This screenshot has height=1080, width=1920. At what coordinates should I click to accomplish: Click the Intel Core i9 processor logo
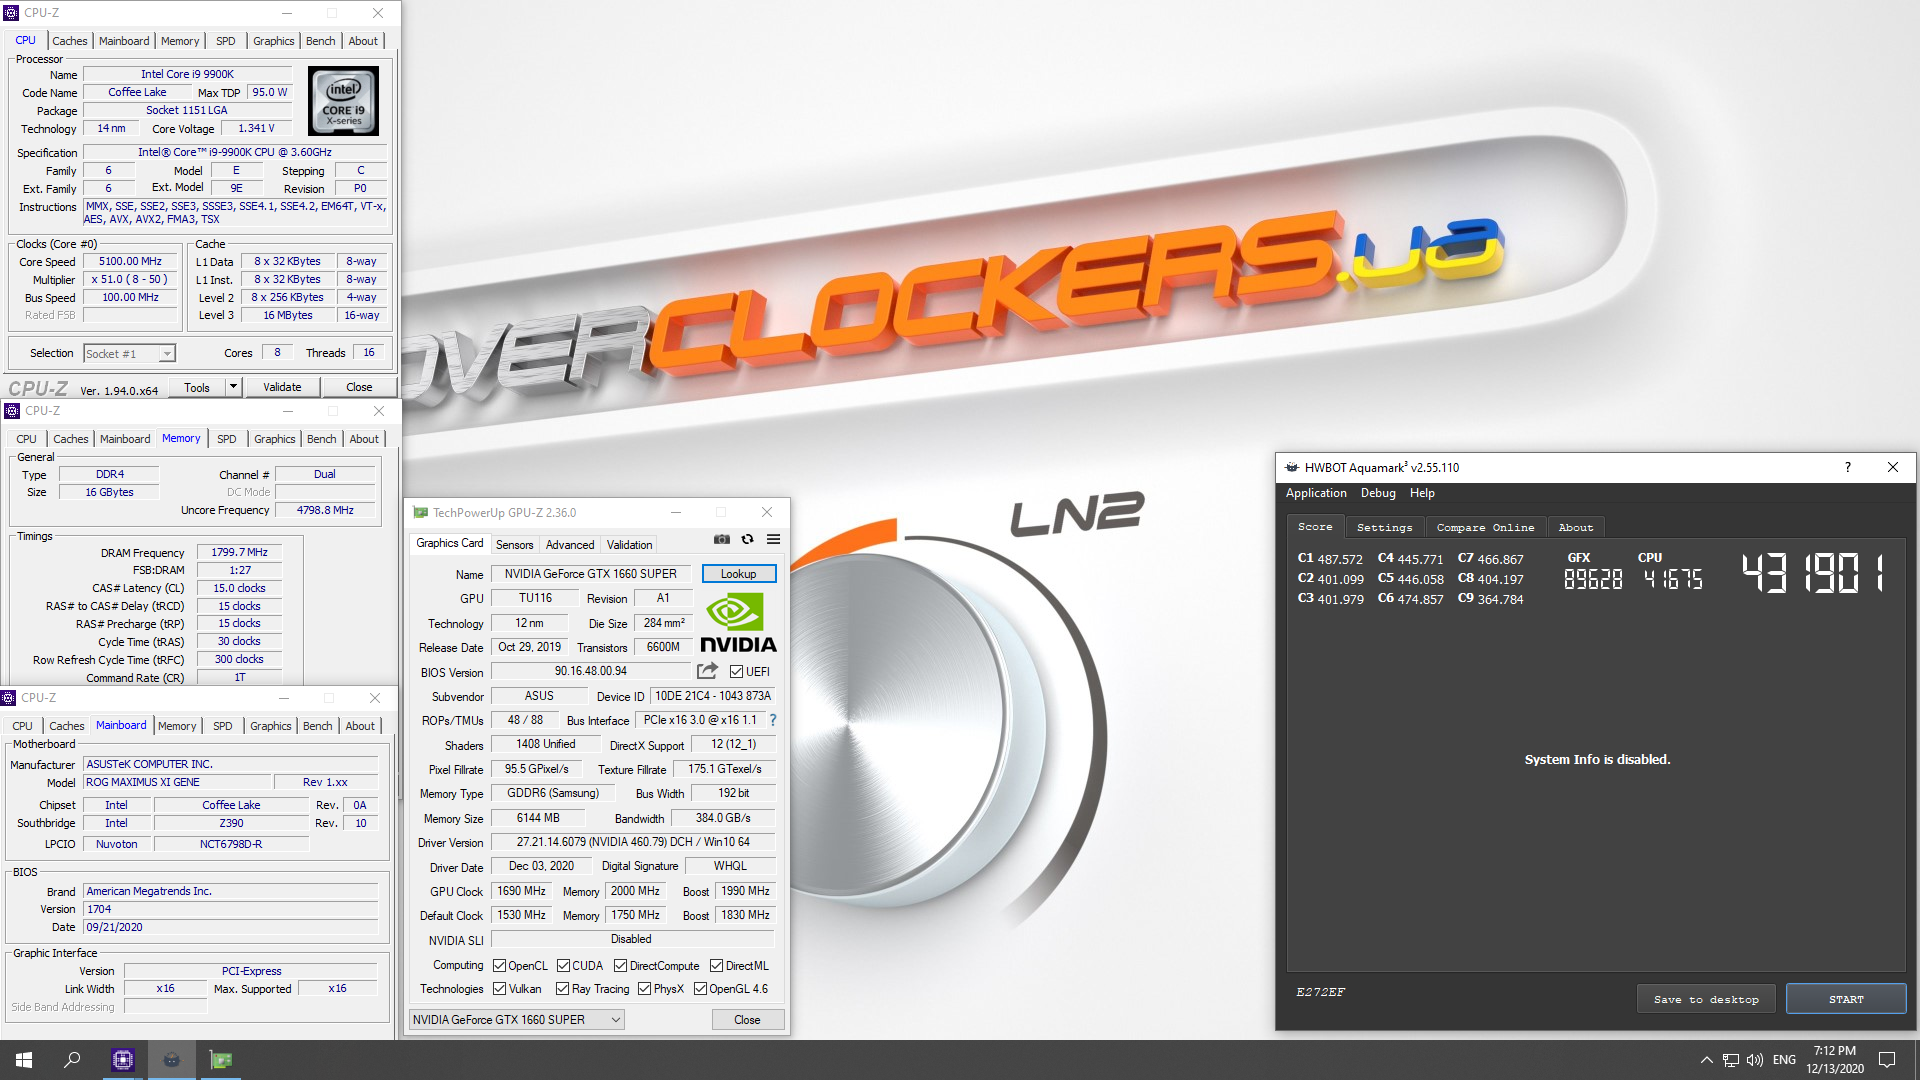pos(343,101)
